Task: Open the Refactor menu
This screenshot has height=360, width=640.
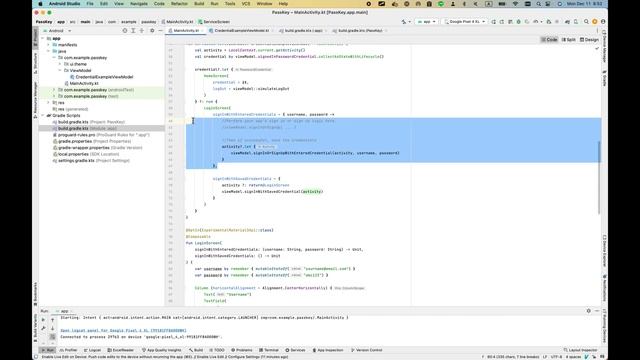Action: [x=179, y=4]
